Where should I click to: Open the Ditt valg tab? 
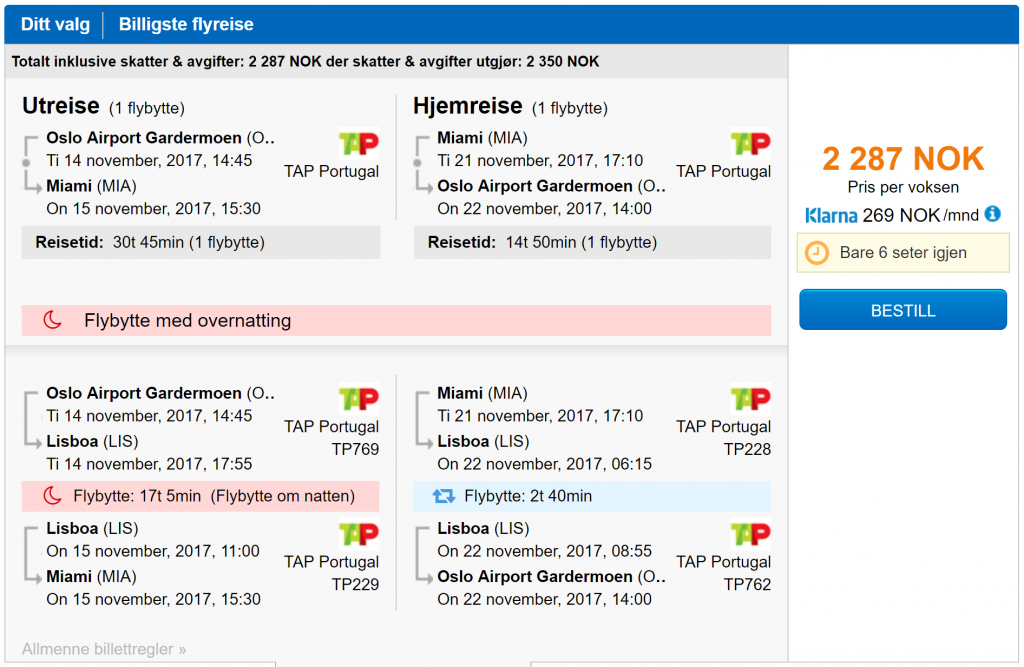click(55, 24)
